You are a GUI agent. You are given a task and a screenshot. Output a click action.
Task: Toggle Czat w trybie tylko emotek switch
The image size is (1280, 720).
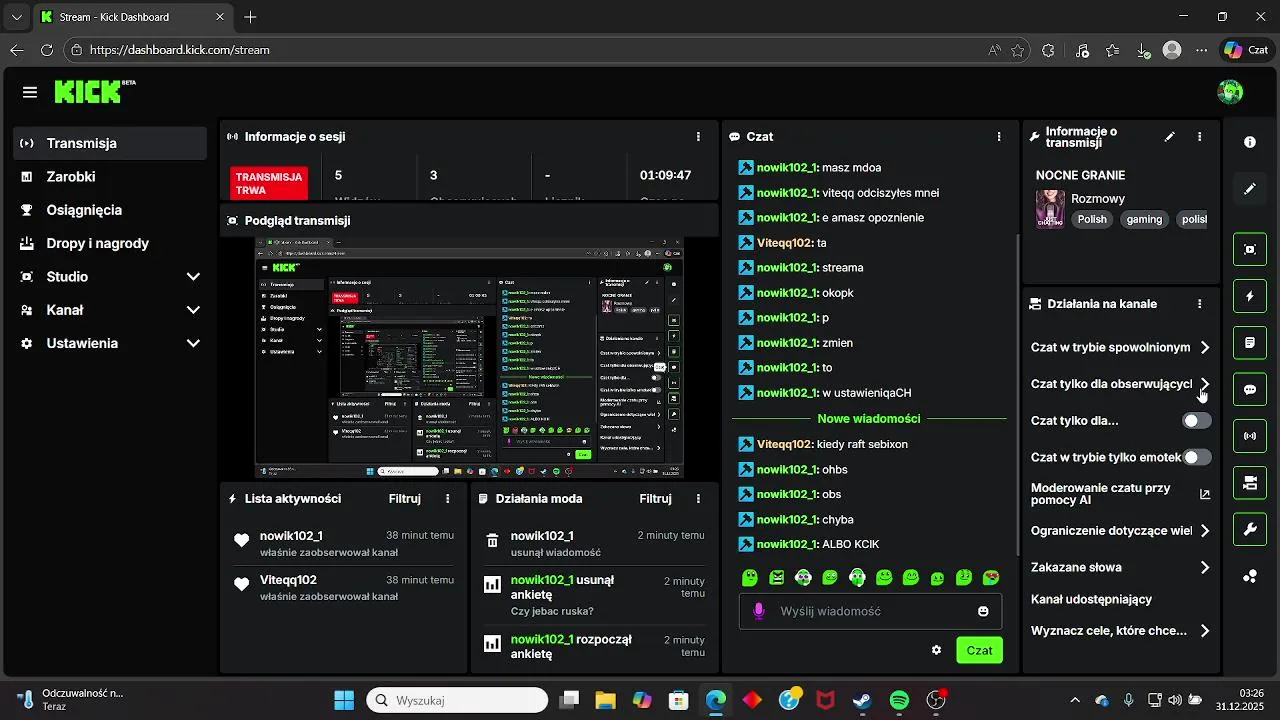coord(1196,457)
